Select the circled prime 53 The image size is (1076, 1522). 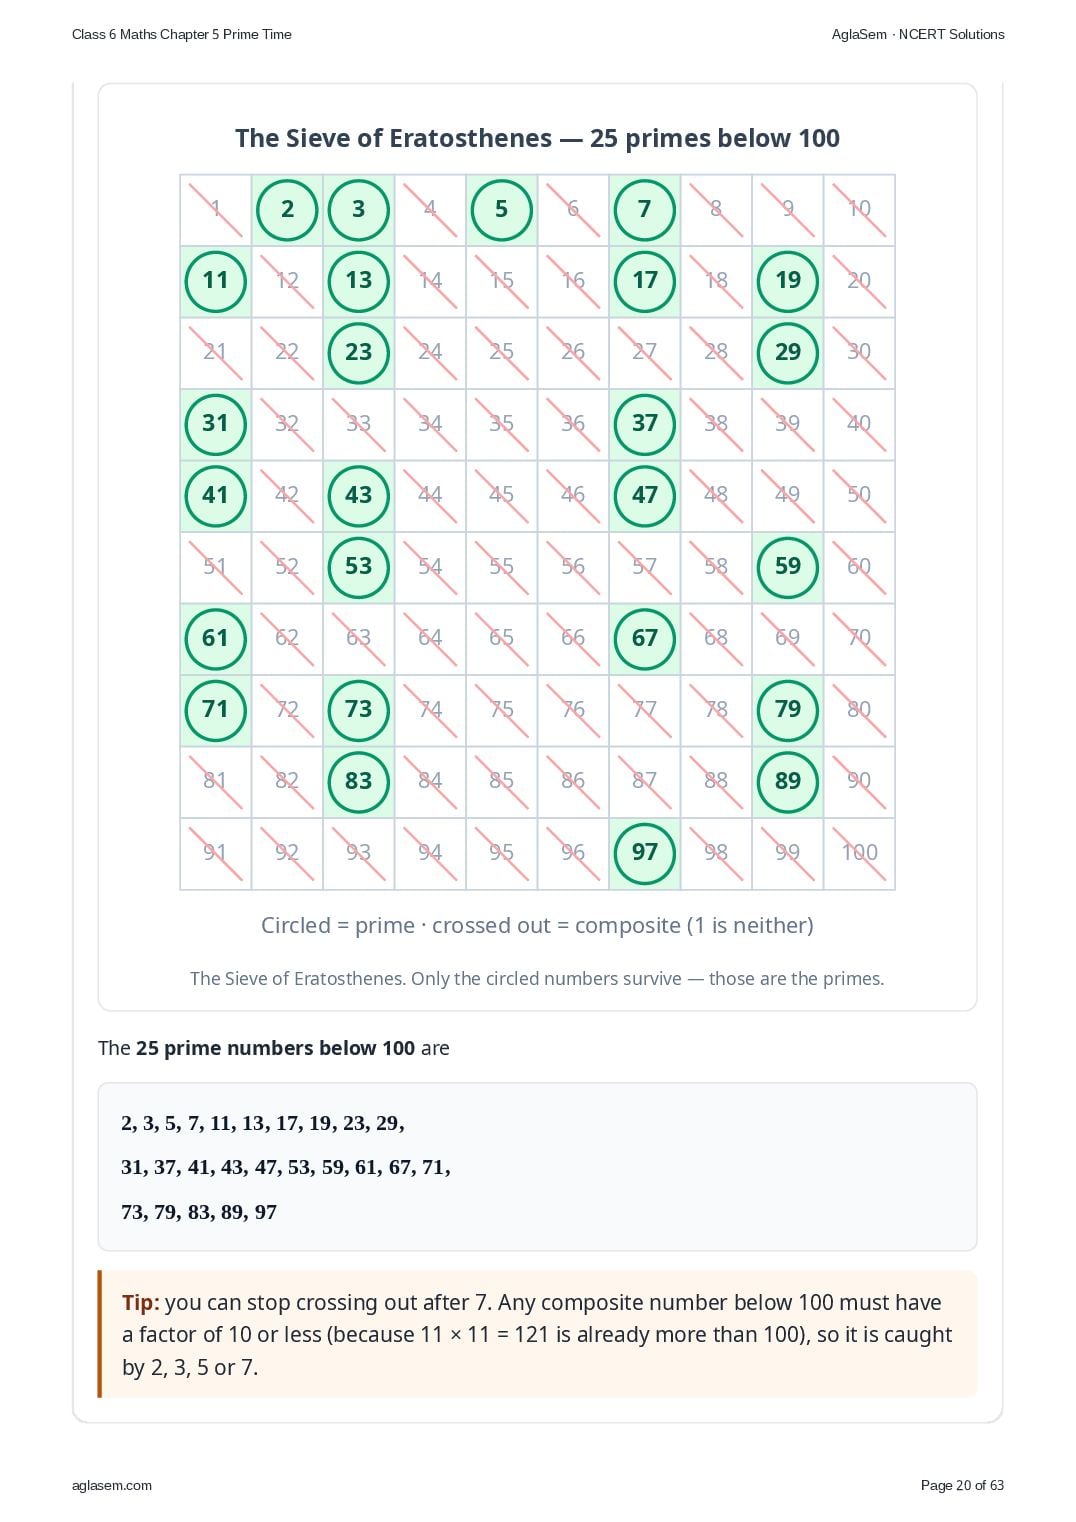point(358,566)
